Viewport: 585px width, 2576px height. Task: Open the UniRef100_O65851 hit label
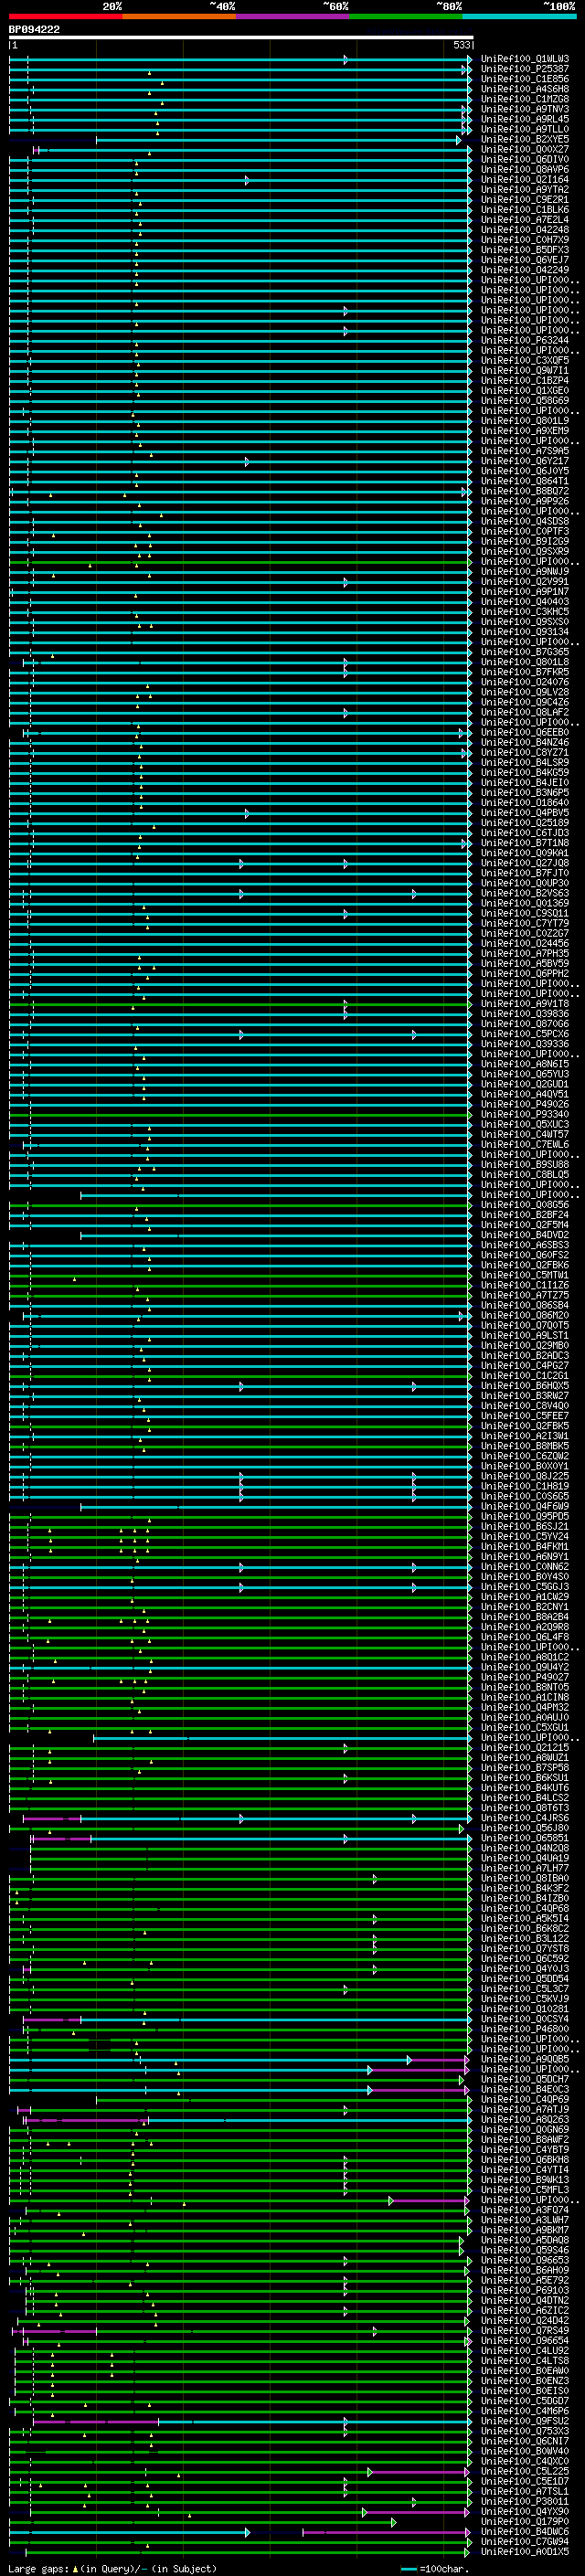(x=524, y=1838)
